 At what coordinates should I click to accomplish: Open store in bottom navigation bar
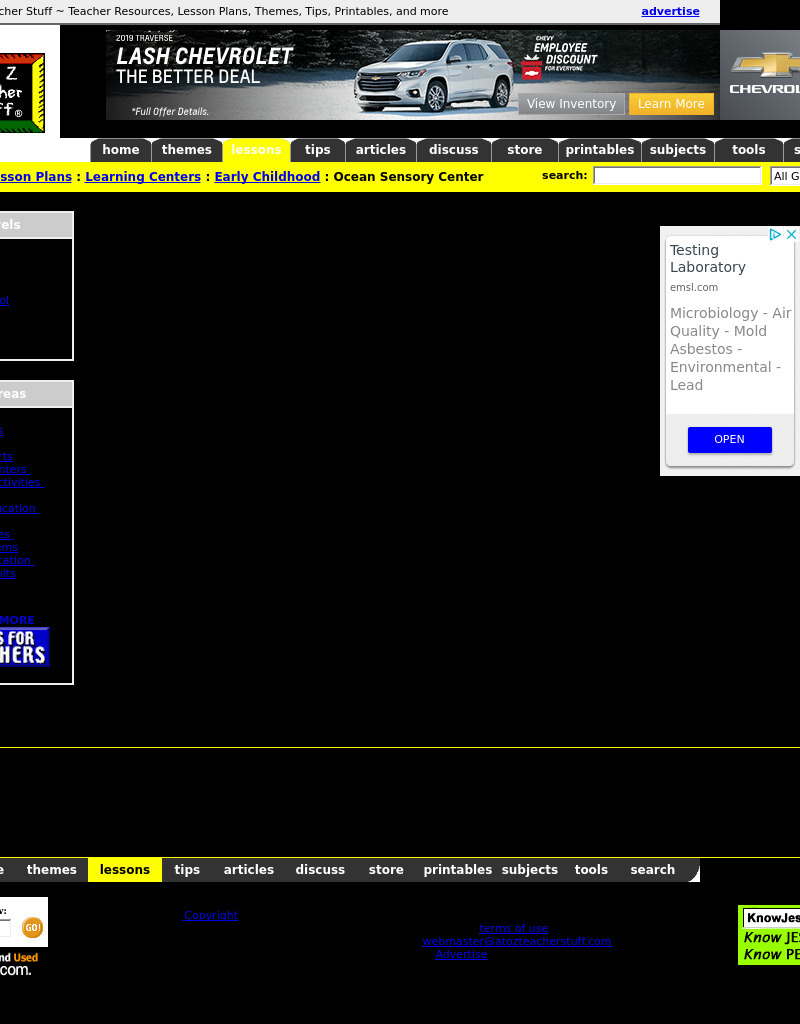[x=386, y=870]
